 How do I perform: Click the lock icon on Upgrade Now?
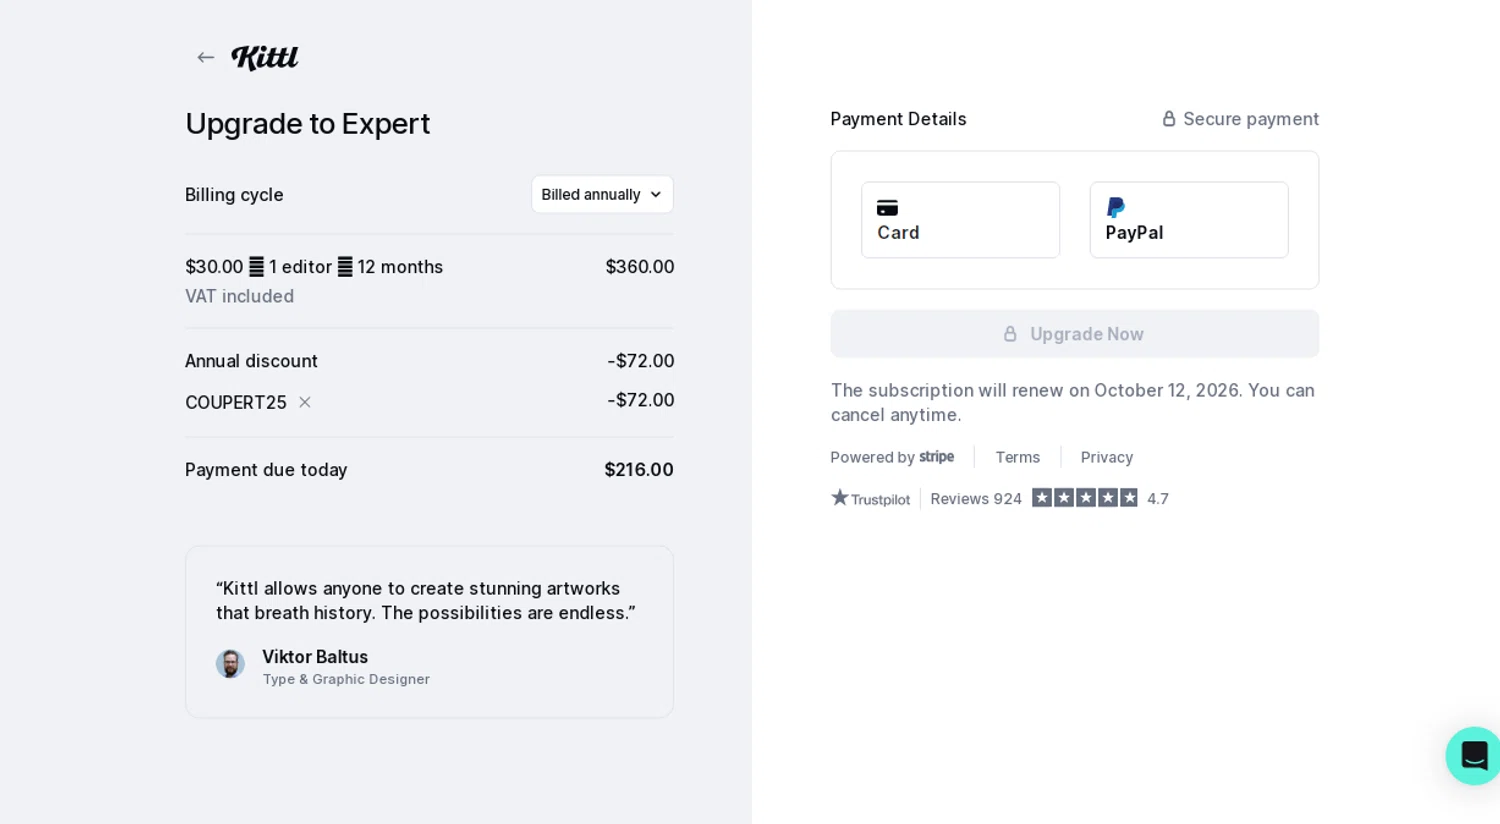(1010, 334)
